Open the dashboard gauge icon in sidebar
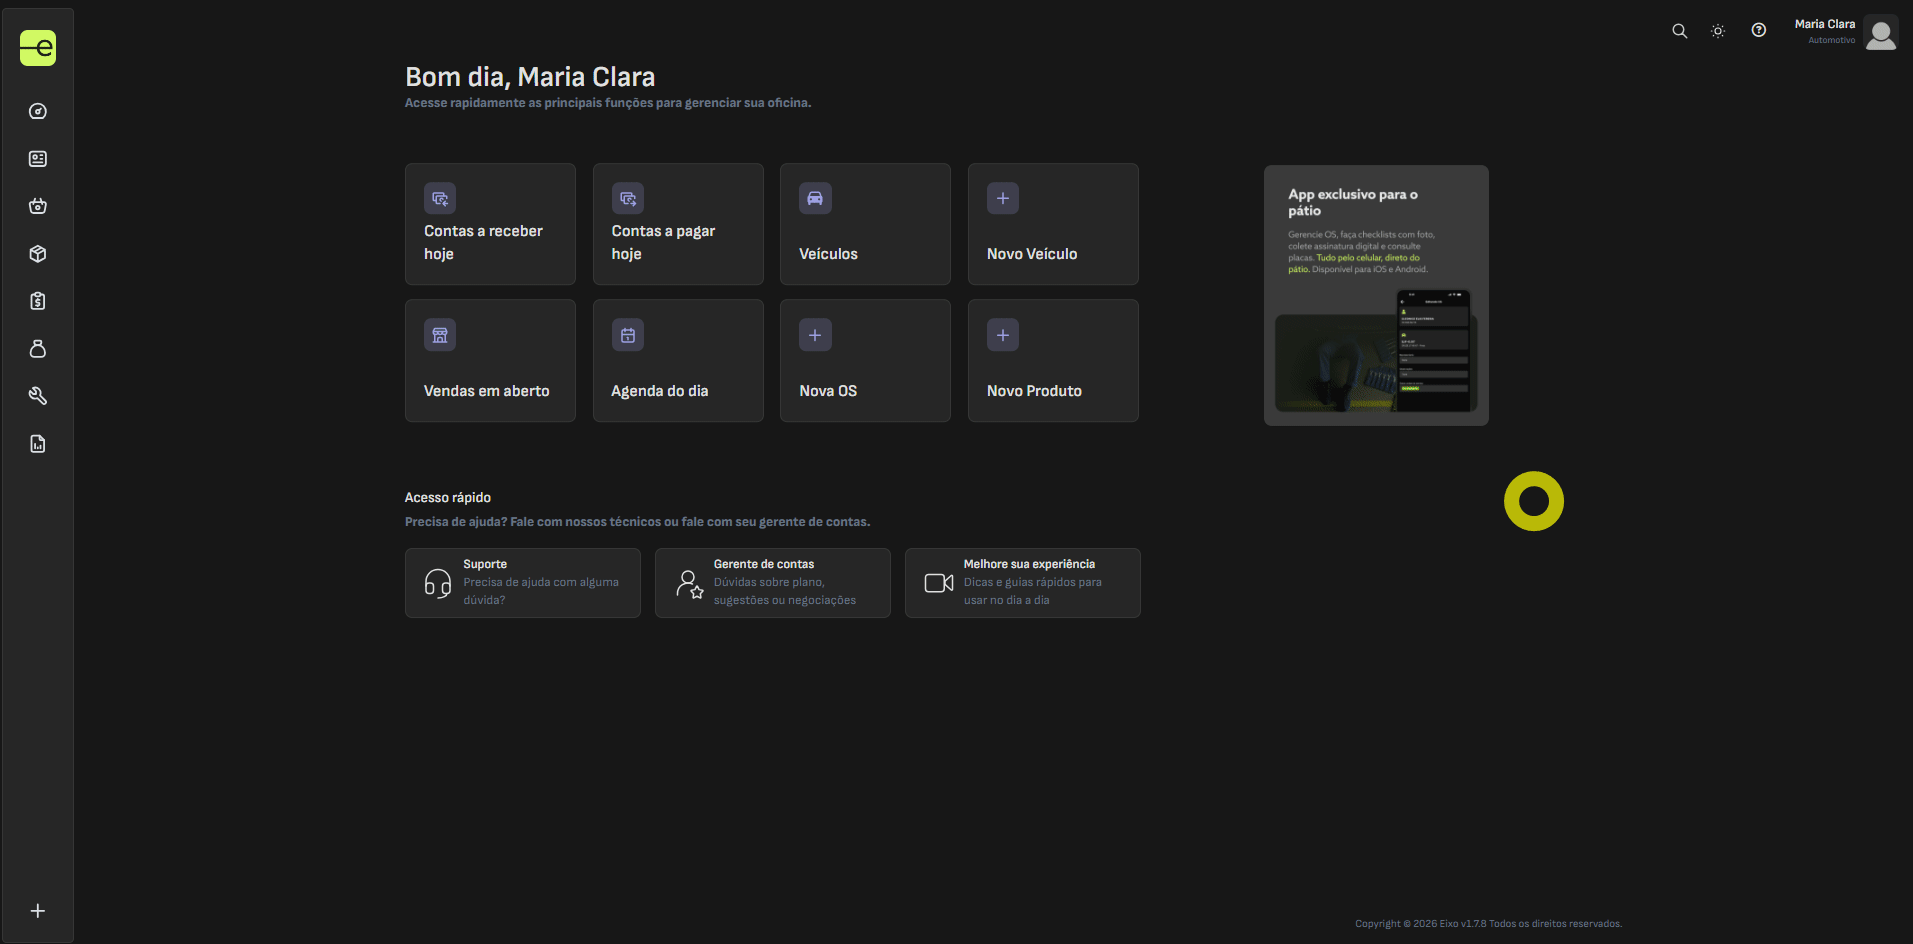Screen dimensions: 1913x944 coord(38,111)
